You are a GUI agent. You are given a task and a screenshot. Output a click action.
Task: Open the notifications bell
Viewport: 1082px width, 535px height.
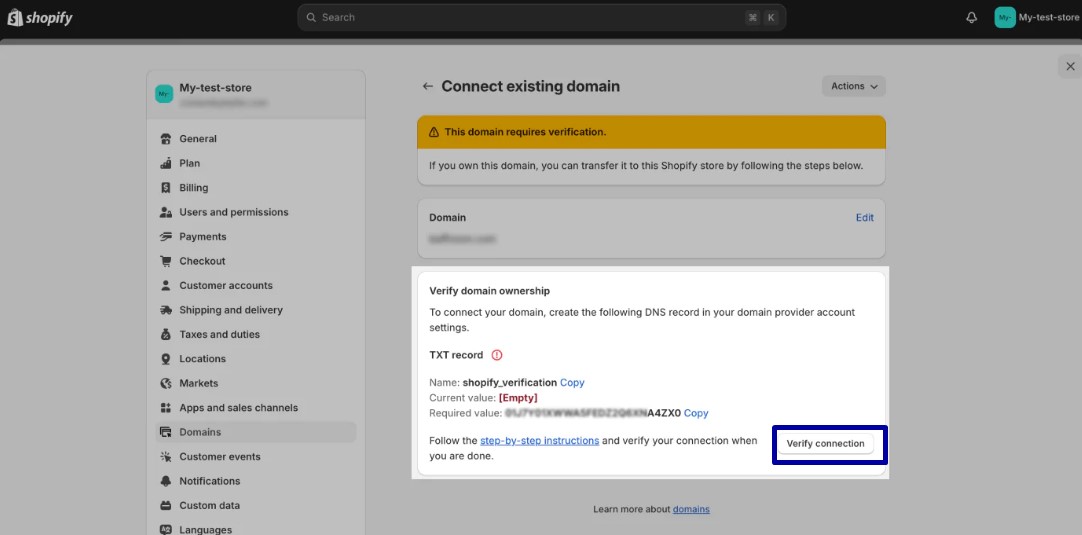[972, 17]
